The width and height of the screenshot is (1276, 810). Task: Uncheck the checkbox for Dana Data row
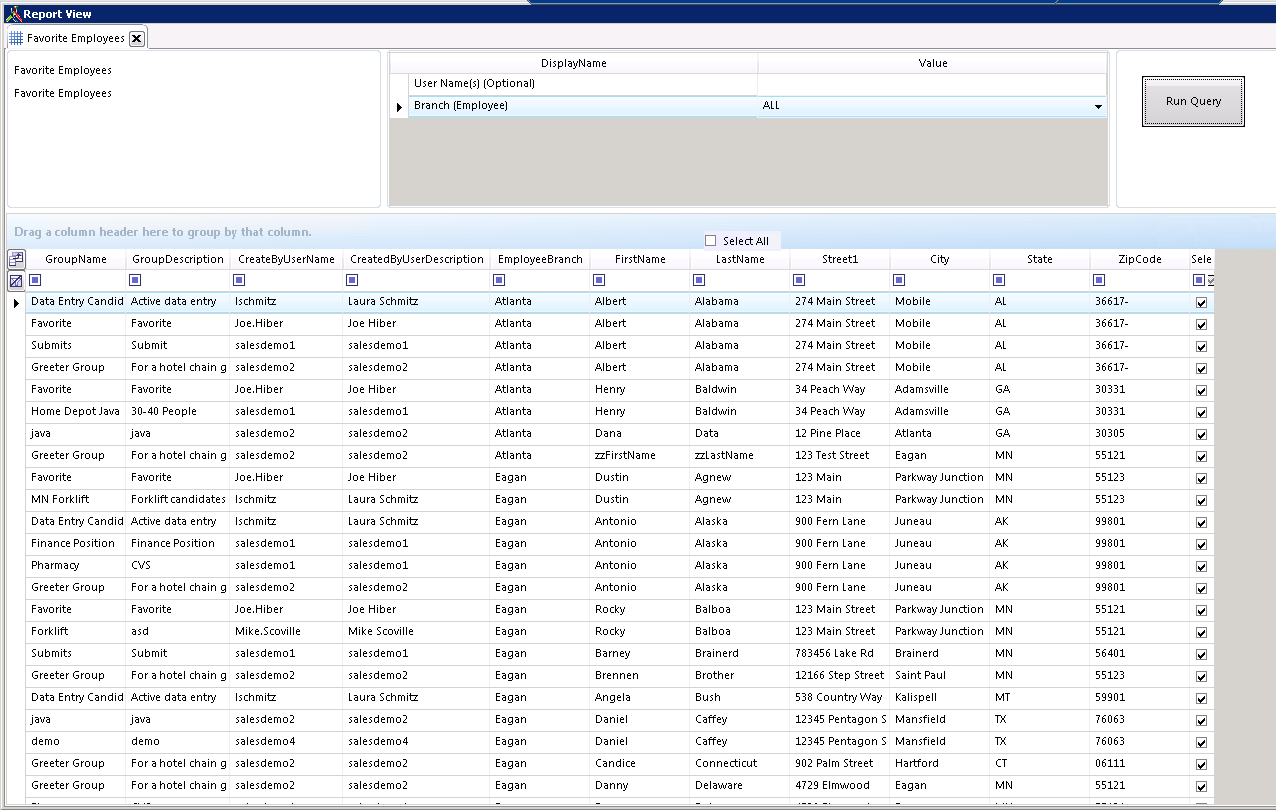(1201, 434)
